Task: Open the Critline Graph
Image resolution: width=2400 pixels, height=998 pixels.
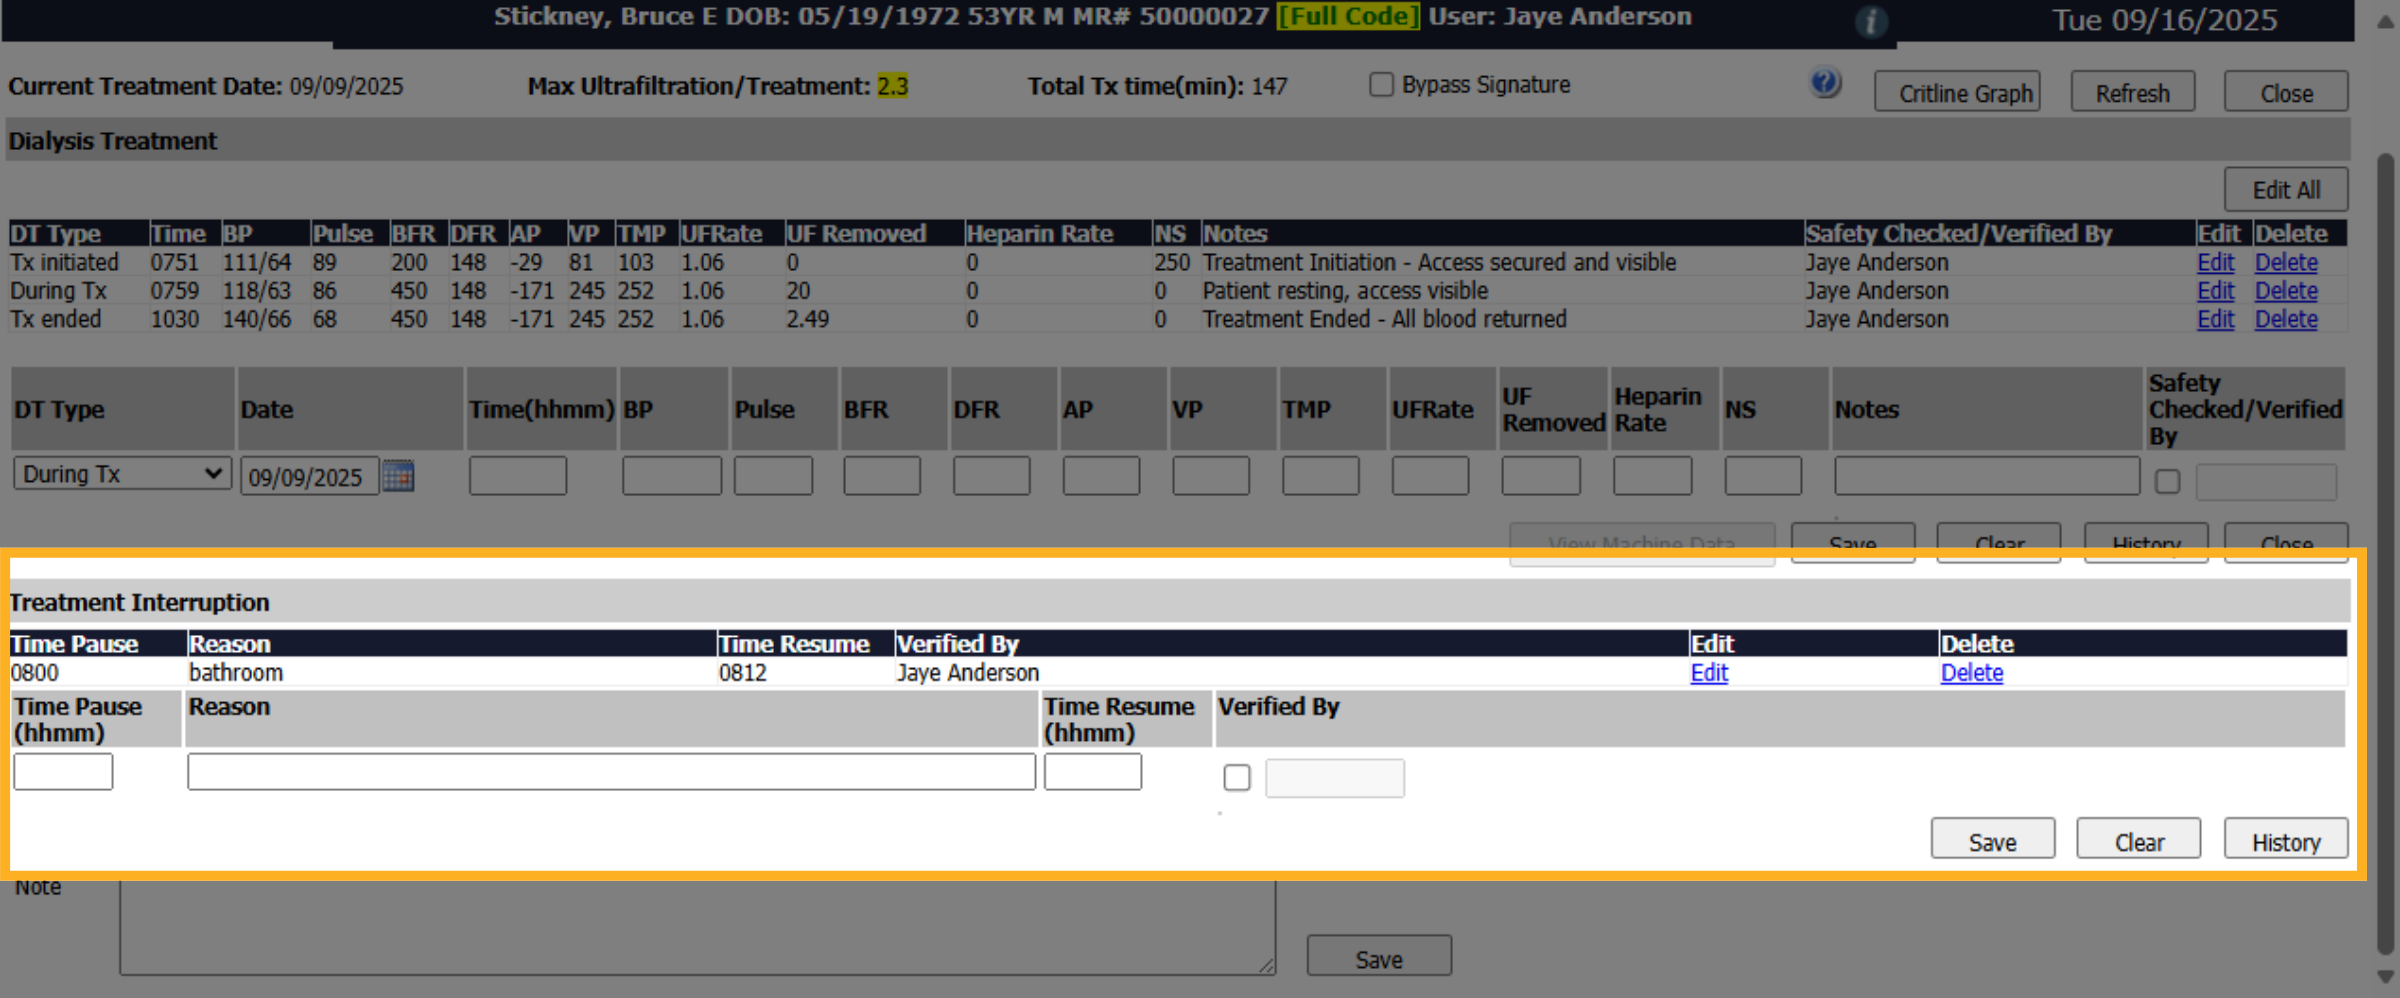Action: [x=1957, y=92]
